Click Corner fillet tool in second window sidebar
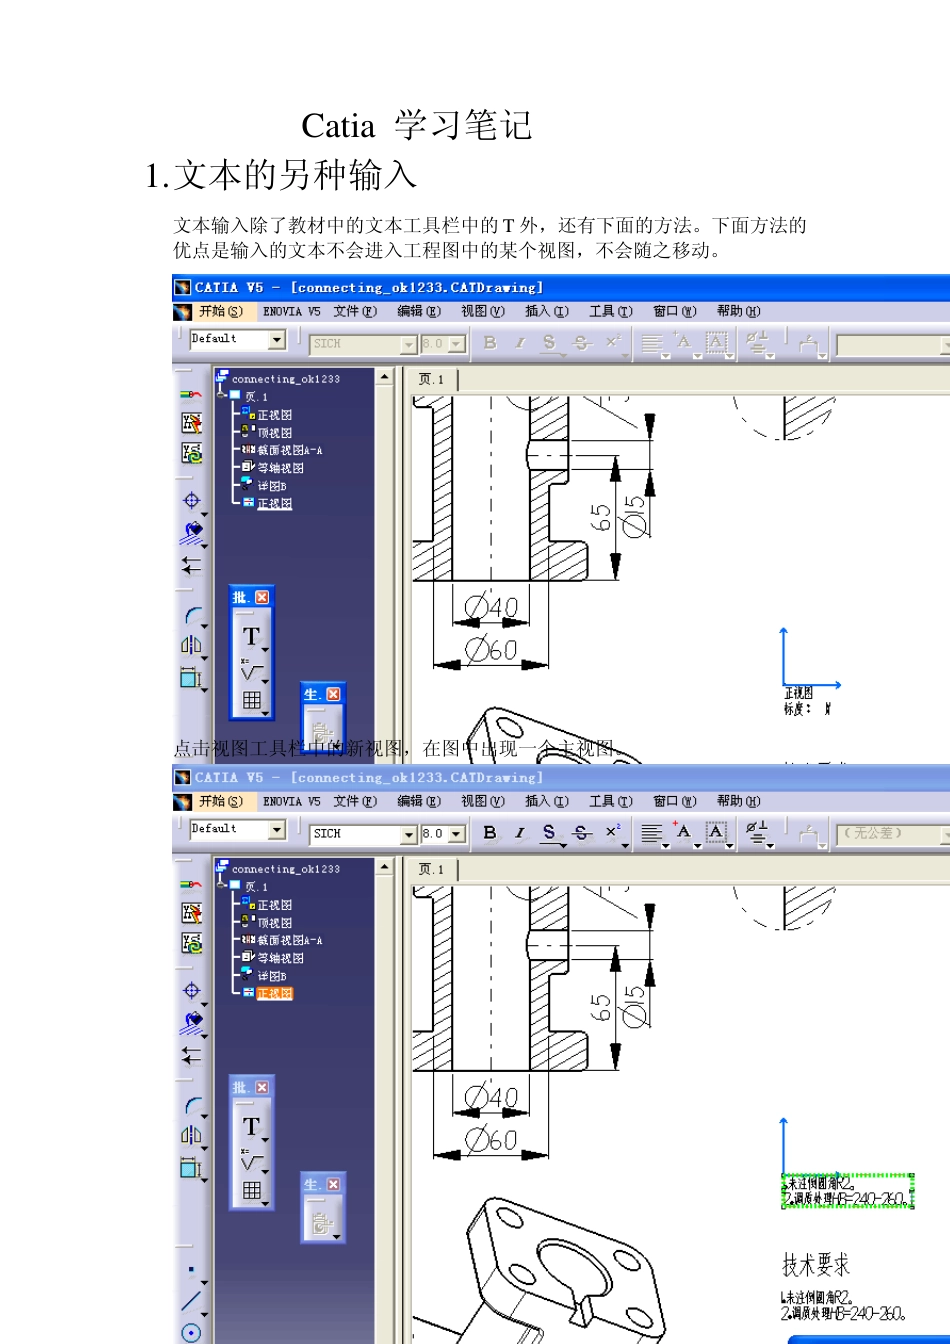This screenshot has height=1344, width=950. 192,1106
